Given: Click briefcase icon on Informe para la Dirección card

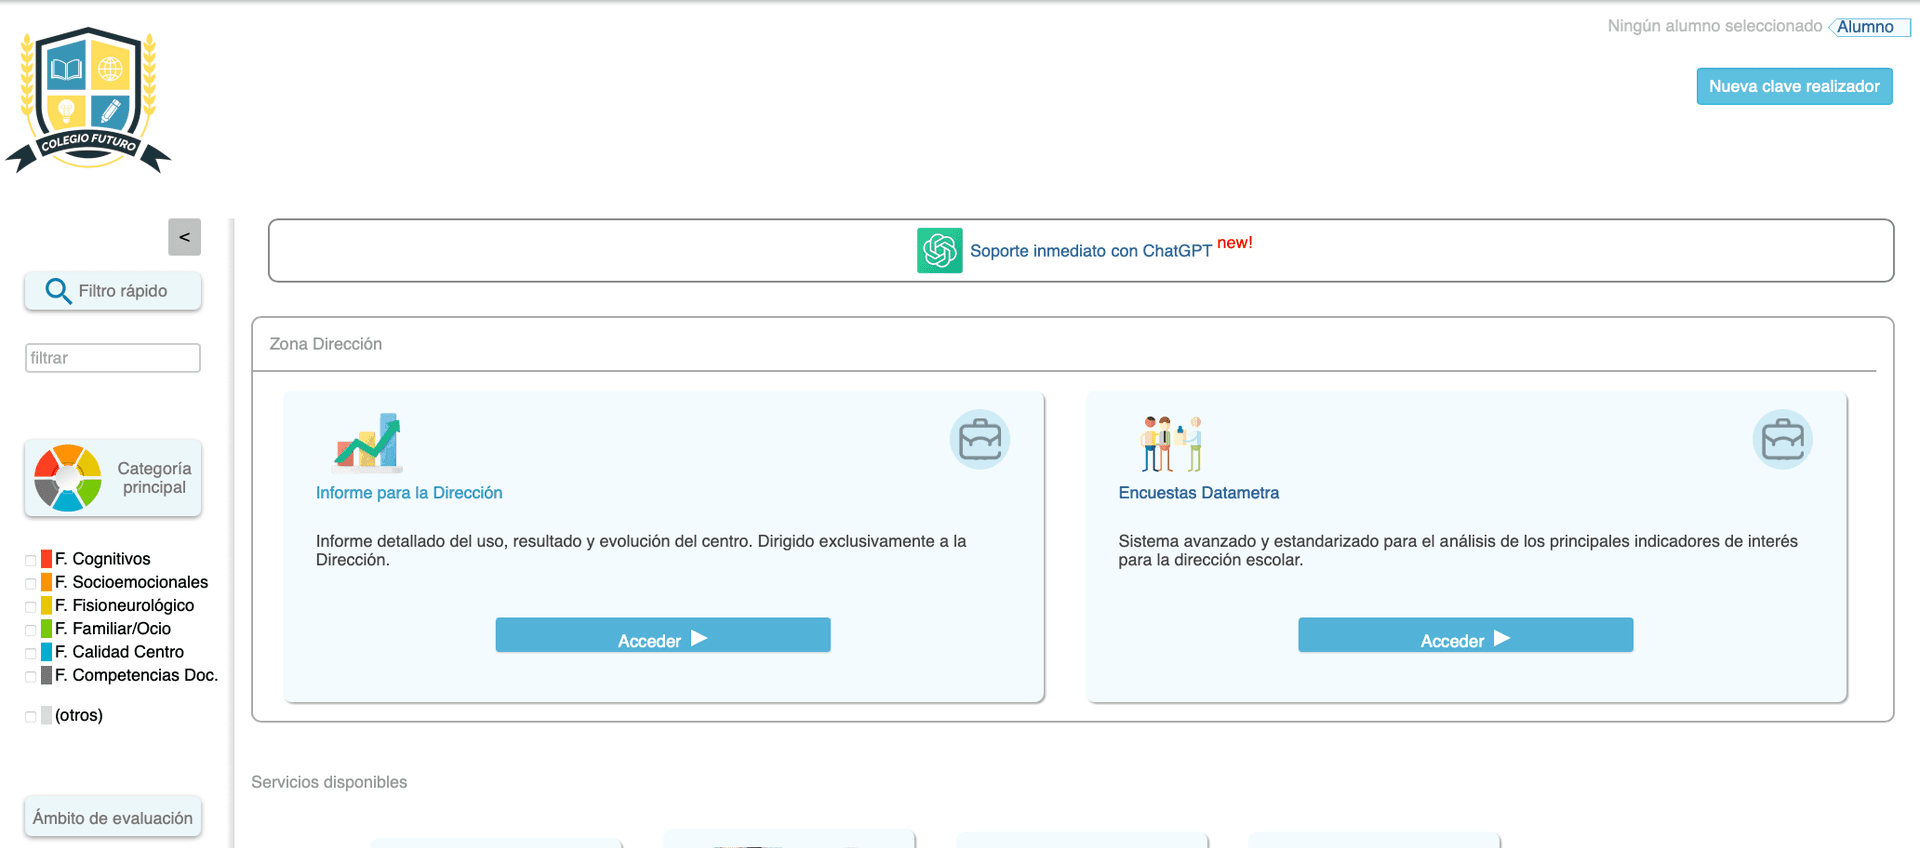Looking at the screenshot, I should [979, 440].
